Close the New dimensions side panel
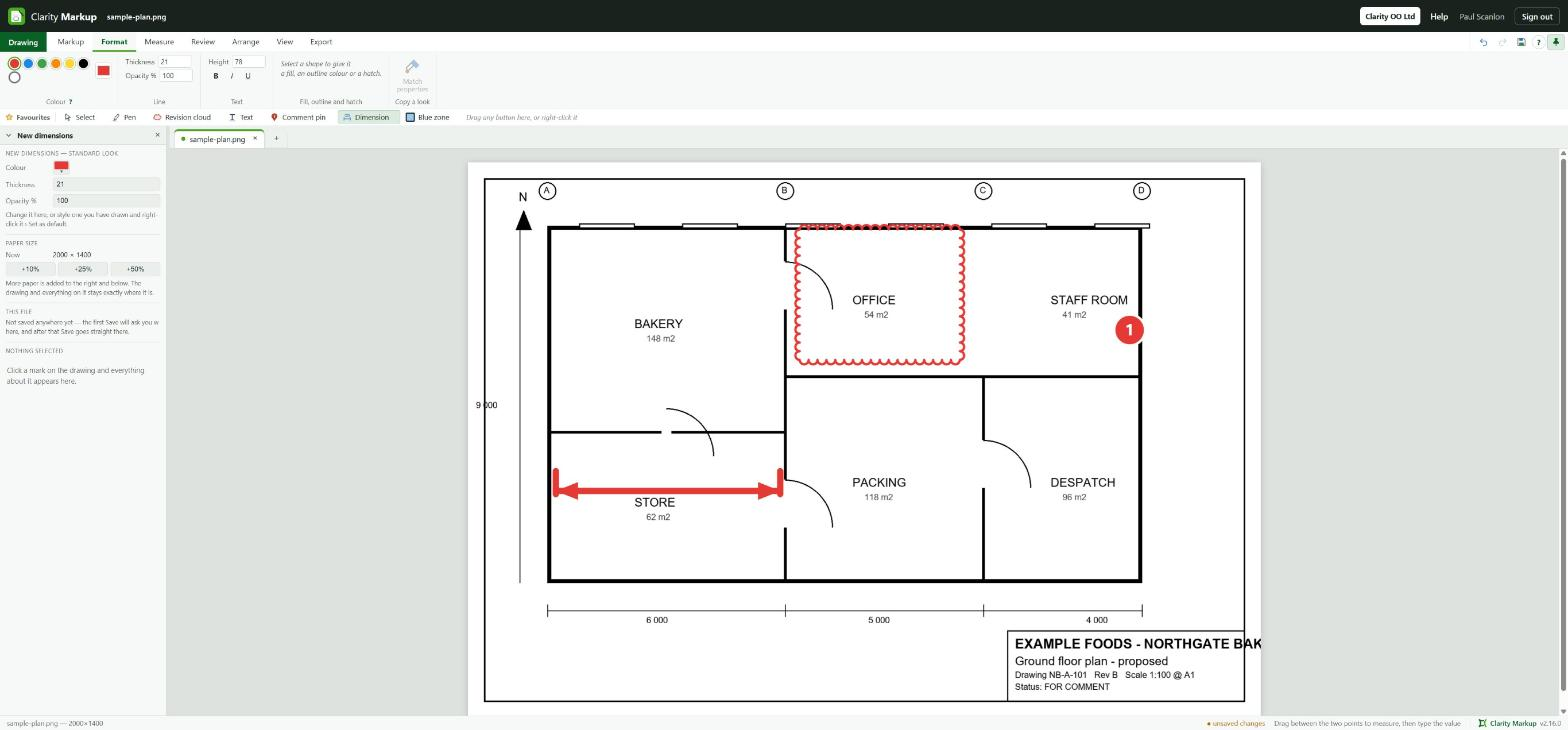Image resolution: width=1568 pixels, height=730 pixels. point(157,135)
